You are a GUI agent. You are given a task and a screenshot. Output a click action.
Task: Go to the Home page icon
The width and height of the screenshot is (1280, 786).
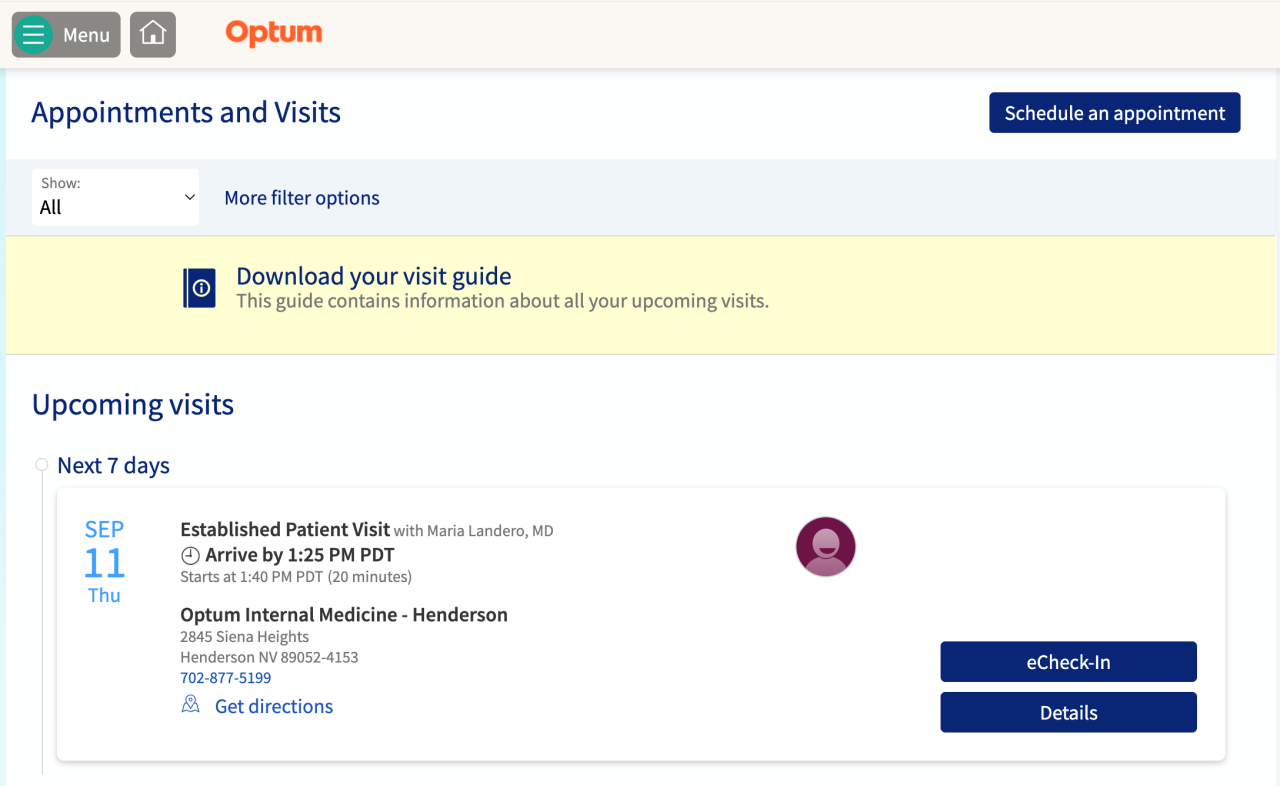153,35
